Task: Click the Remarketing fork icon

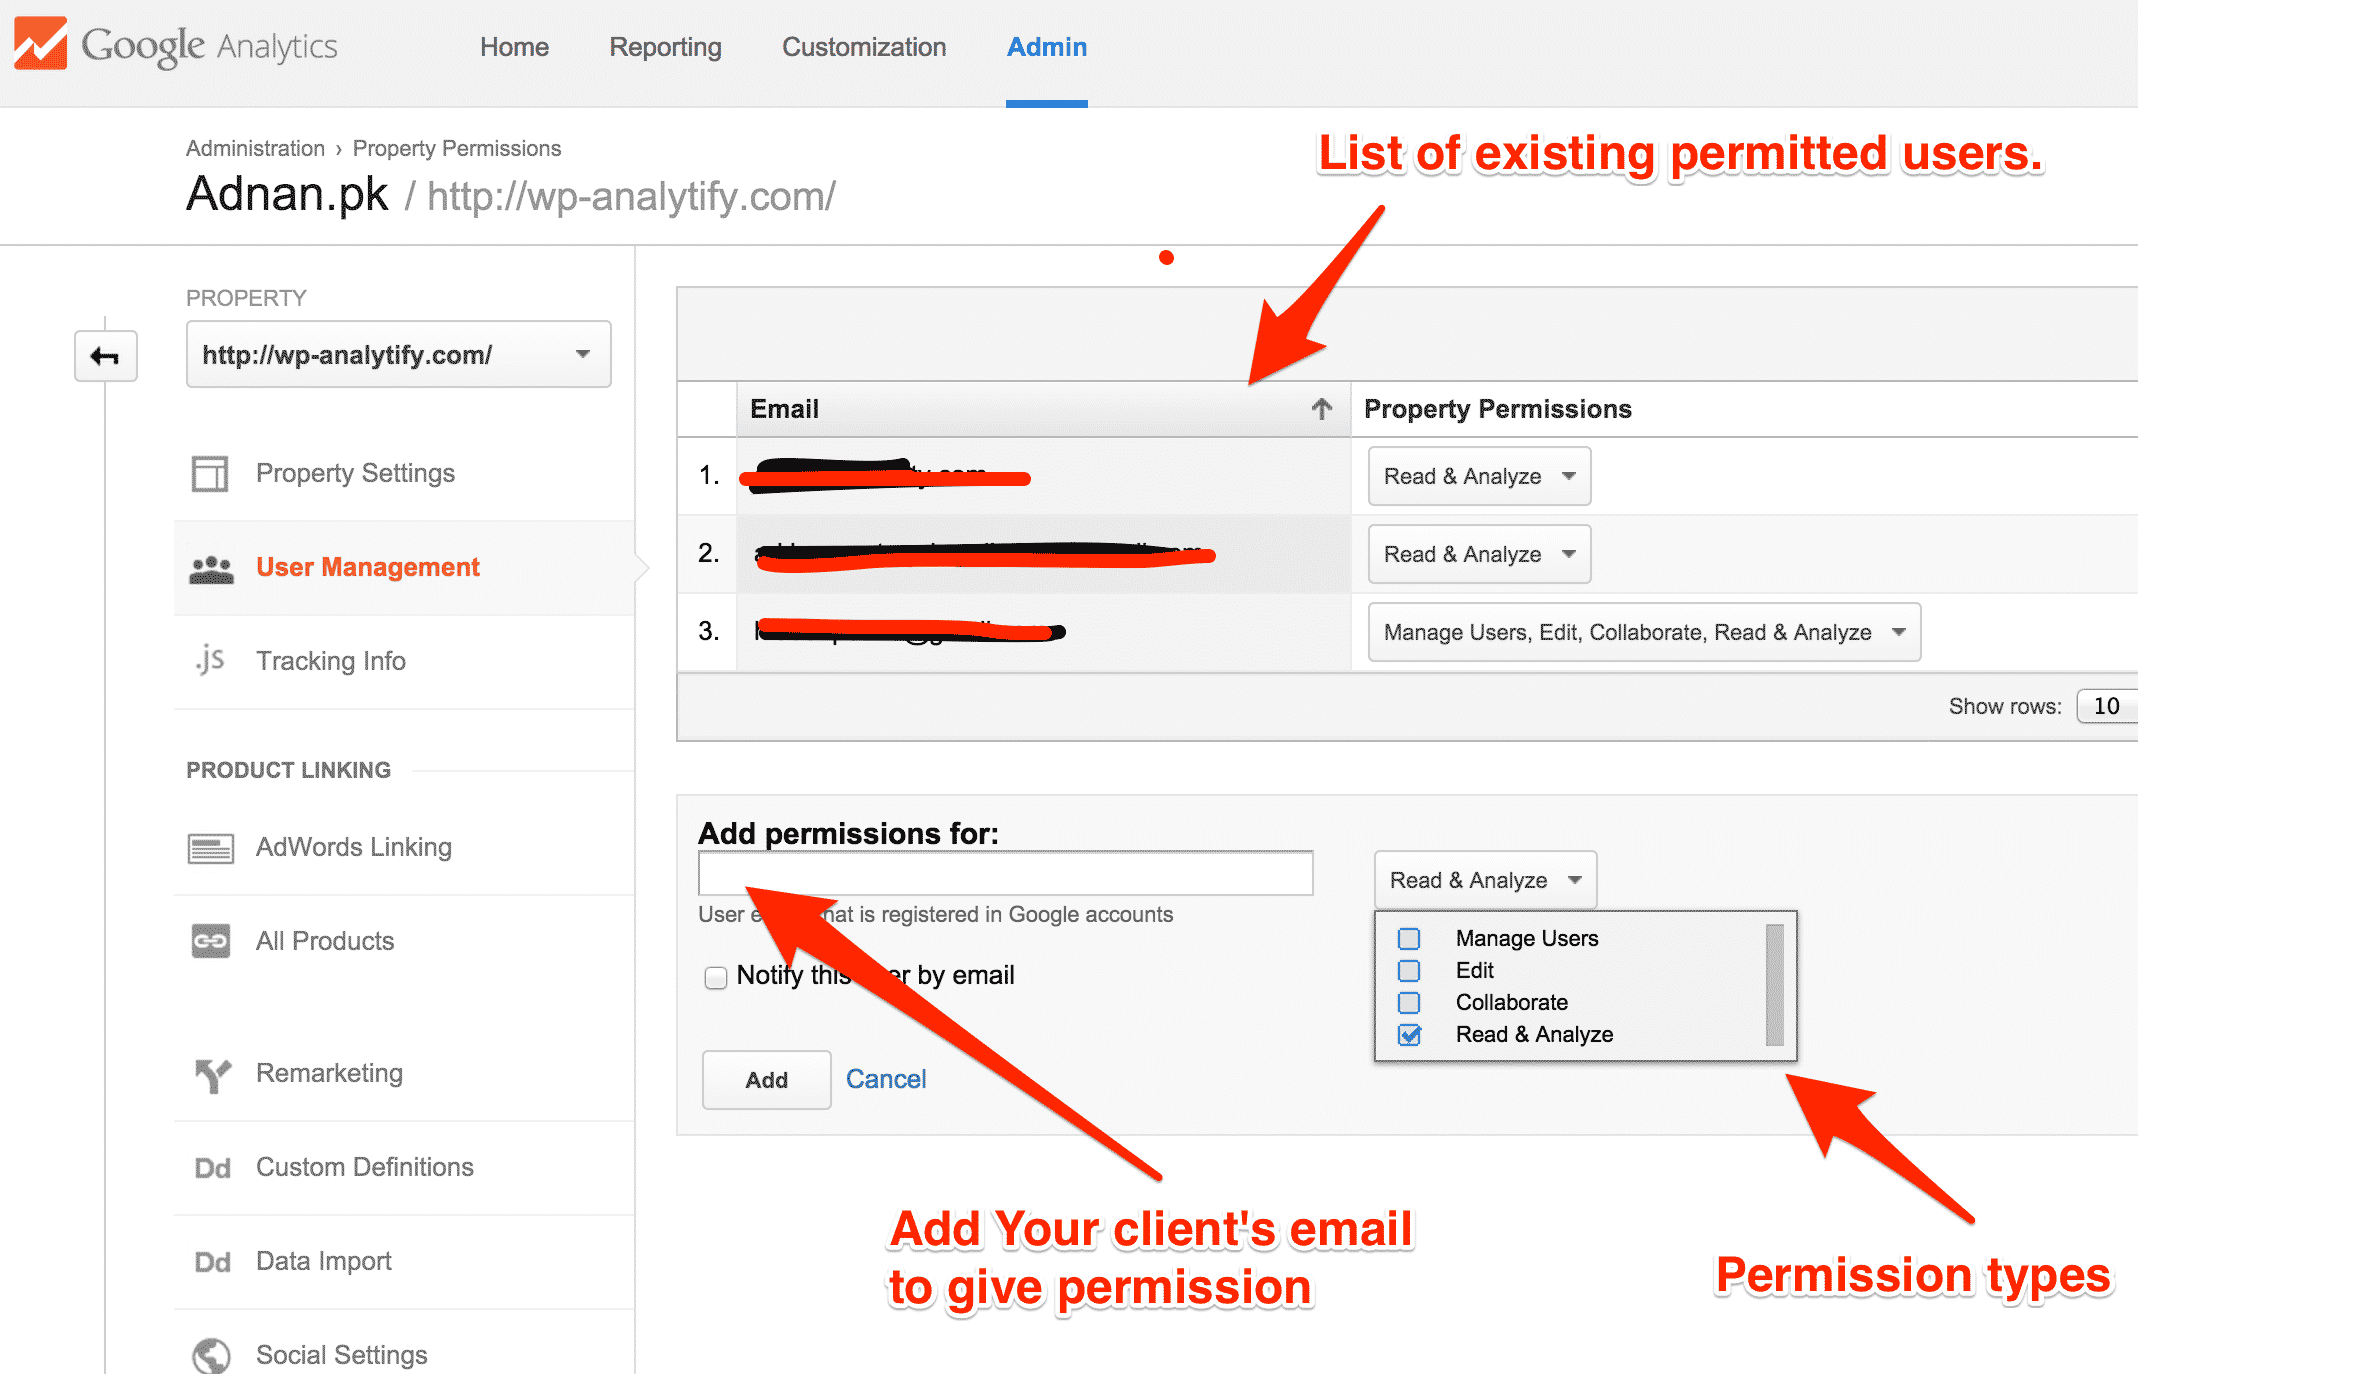Action: [212, 1075]
